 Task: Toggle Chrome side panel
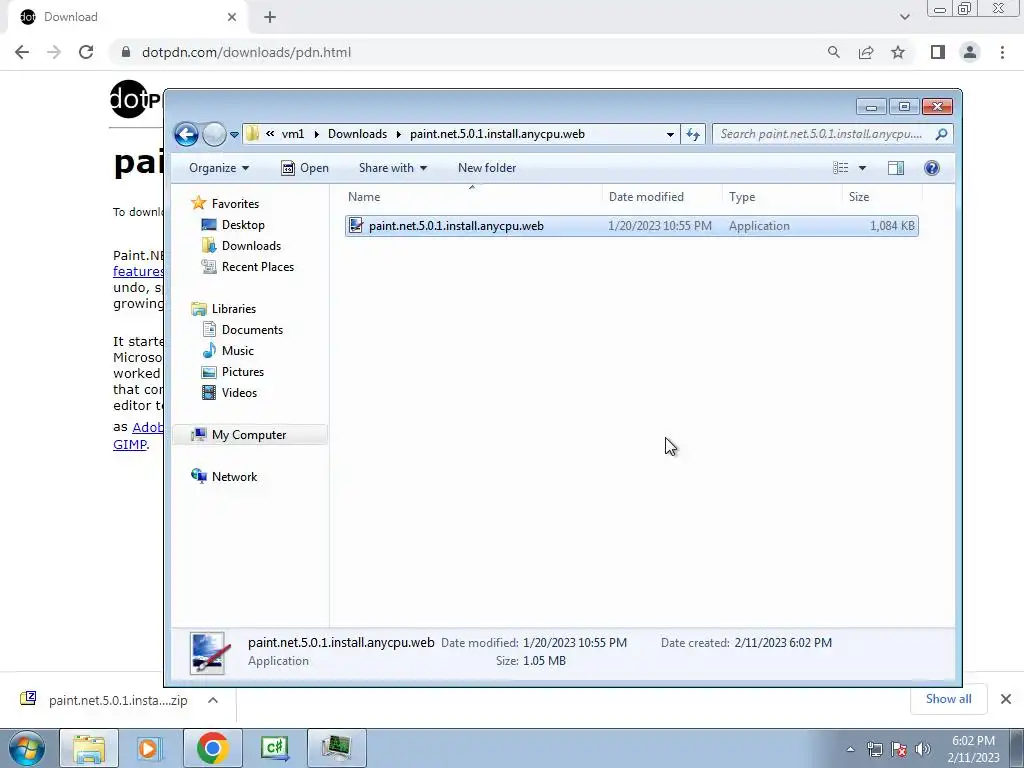pos(938,52)
